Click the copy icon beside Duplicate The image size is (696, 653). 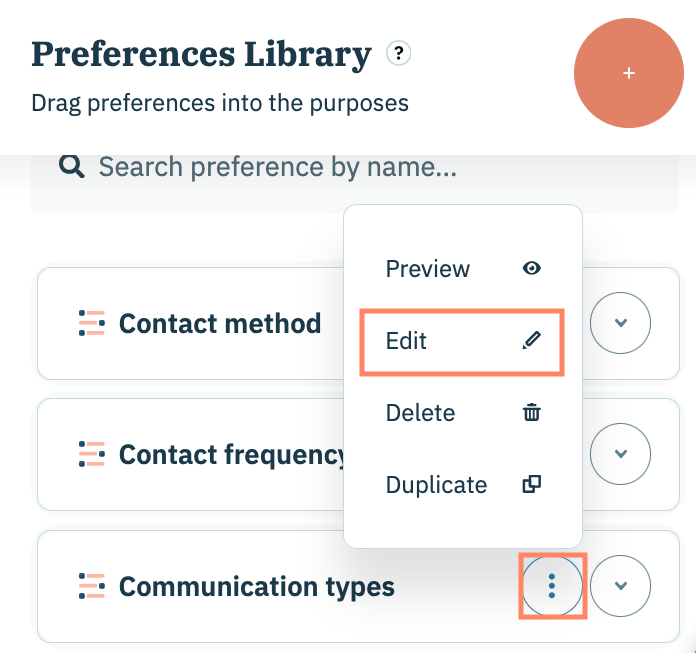pos(532,485)
